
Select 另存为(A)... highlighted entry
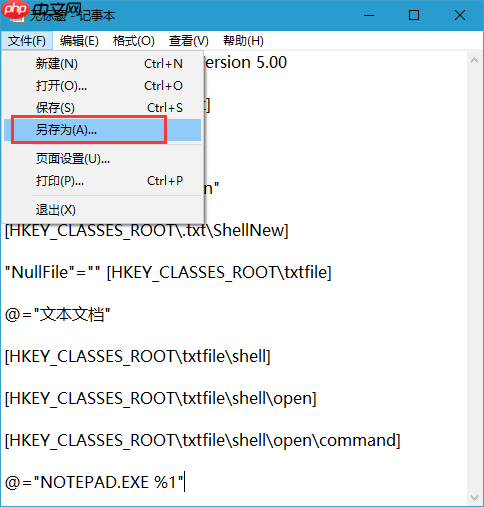(x=102, y=130)
